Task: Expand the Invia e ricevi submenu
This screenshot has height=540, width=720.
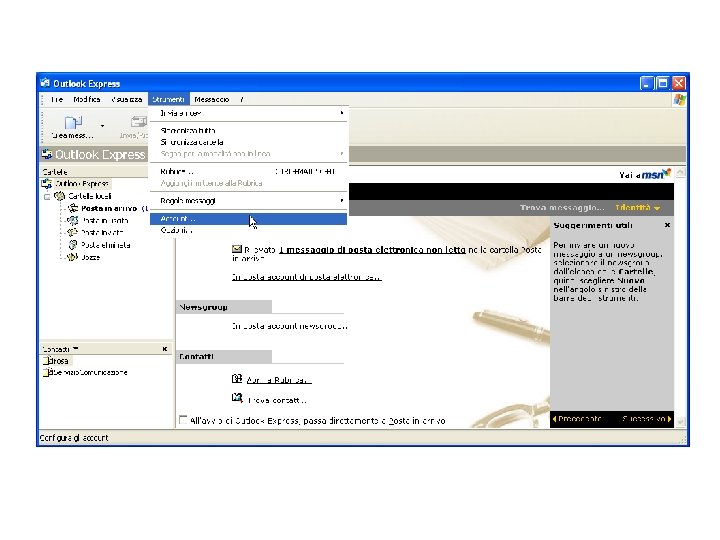Action: tap(248, 113)
